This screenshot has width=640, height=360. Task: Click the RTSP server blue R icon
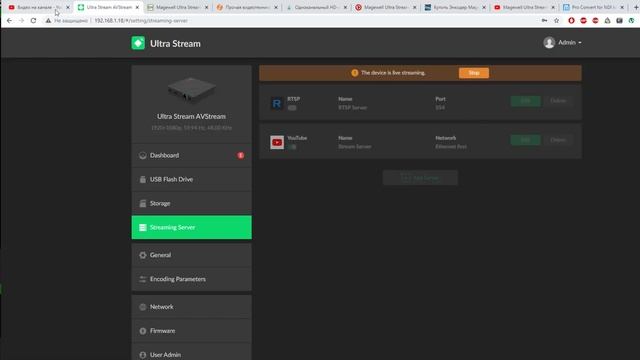[x=276, y=103]
